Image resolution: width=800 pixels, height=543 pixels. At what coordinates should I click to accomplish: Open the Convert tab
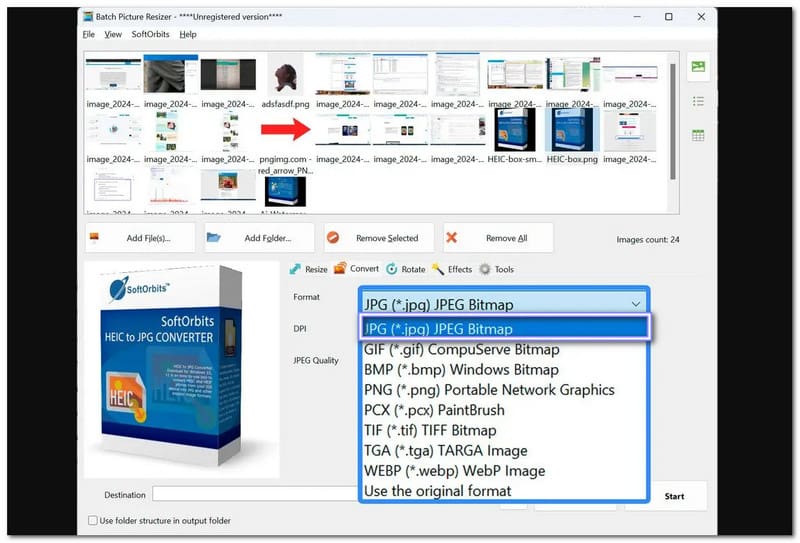click(356, 268)
